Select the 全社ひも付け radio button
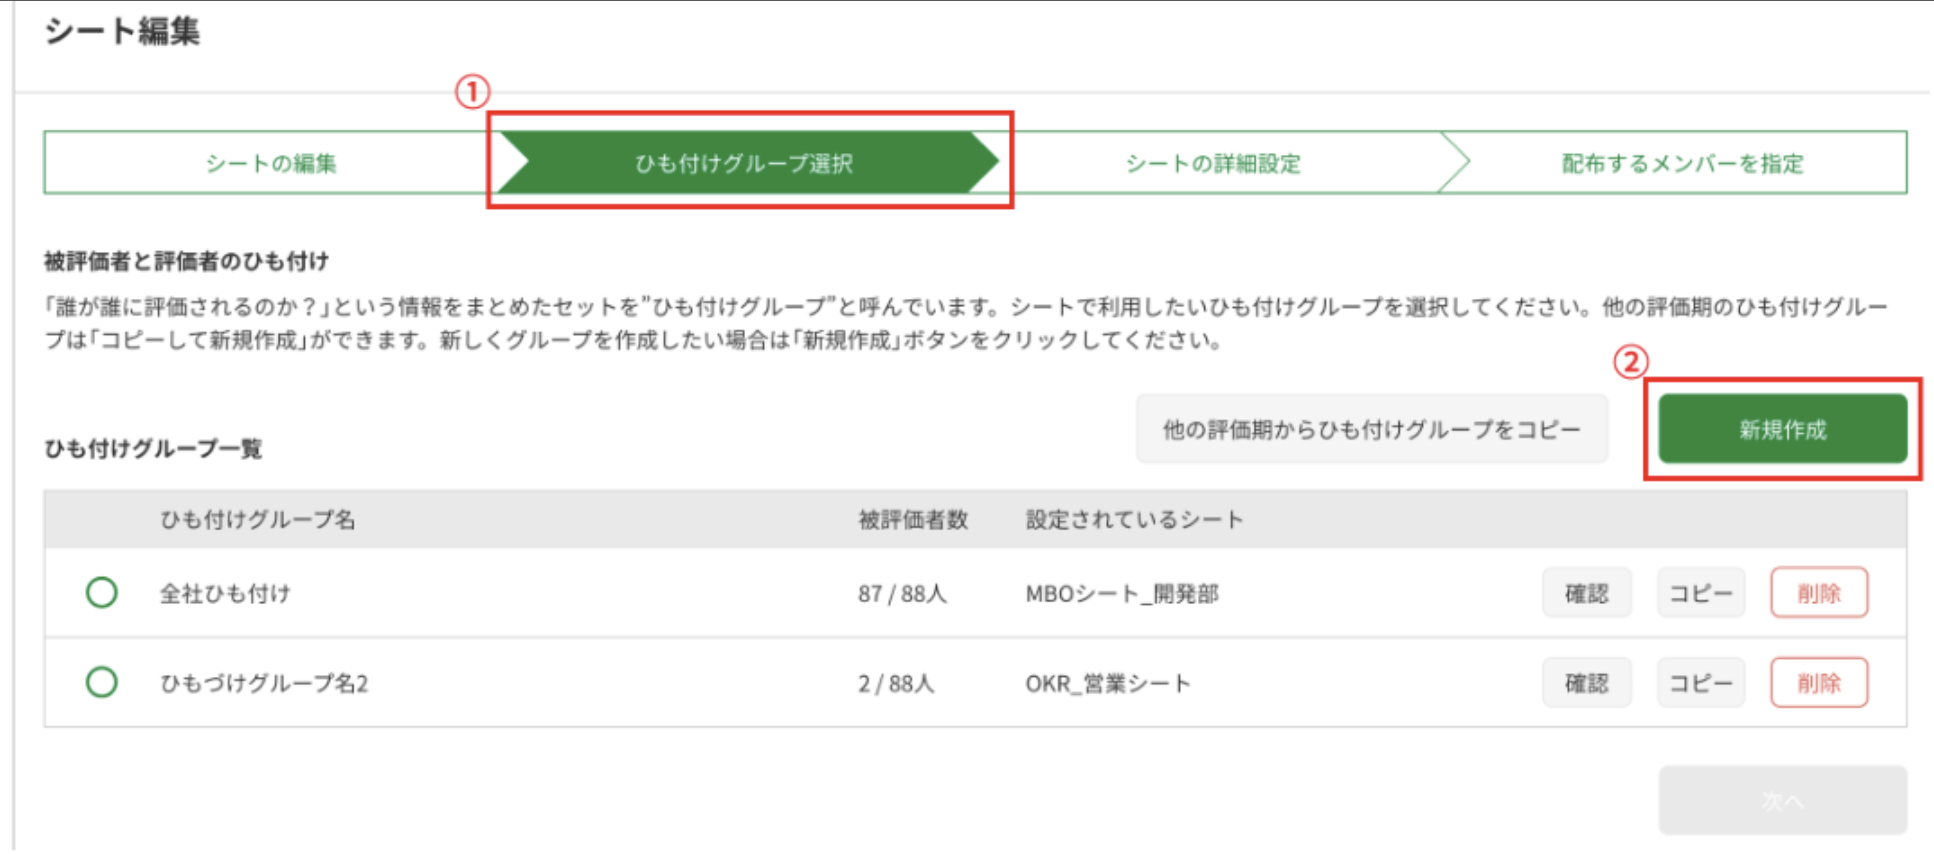This screenshot has width=1934, height=854. (x=102, y=593)
